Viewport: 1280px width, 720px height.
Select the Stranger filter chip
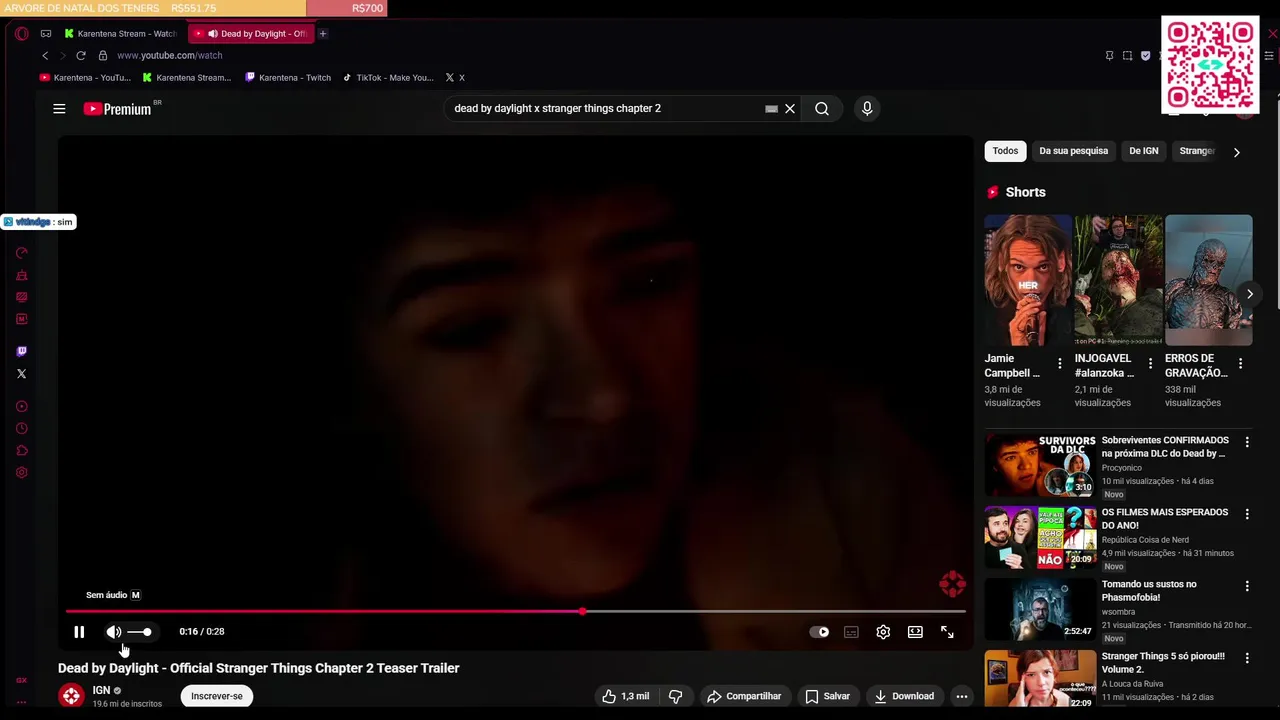[1196, 151]
